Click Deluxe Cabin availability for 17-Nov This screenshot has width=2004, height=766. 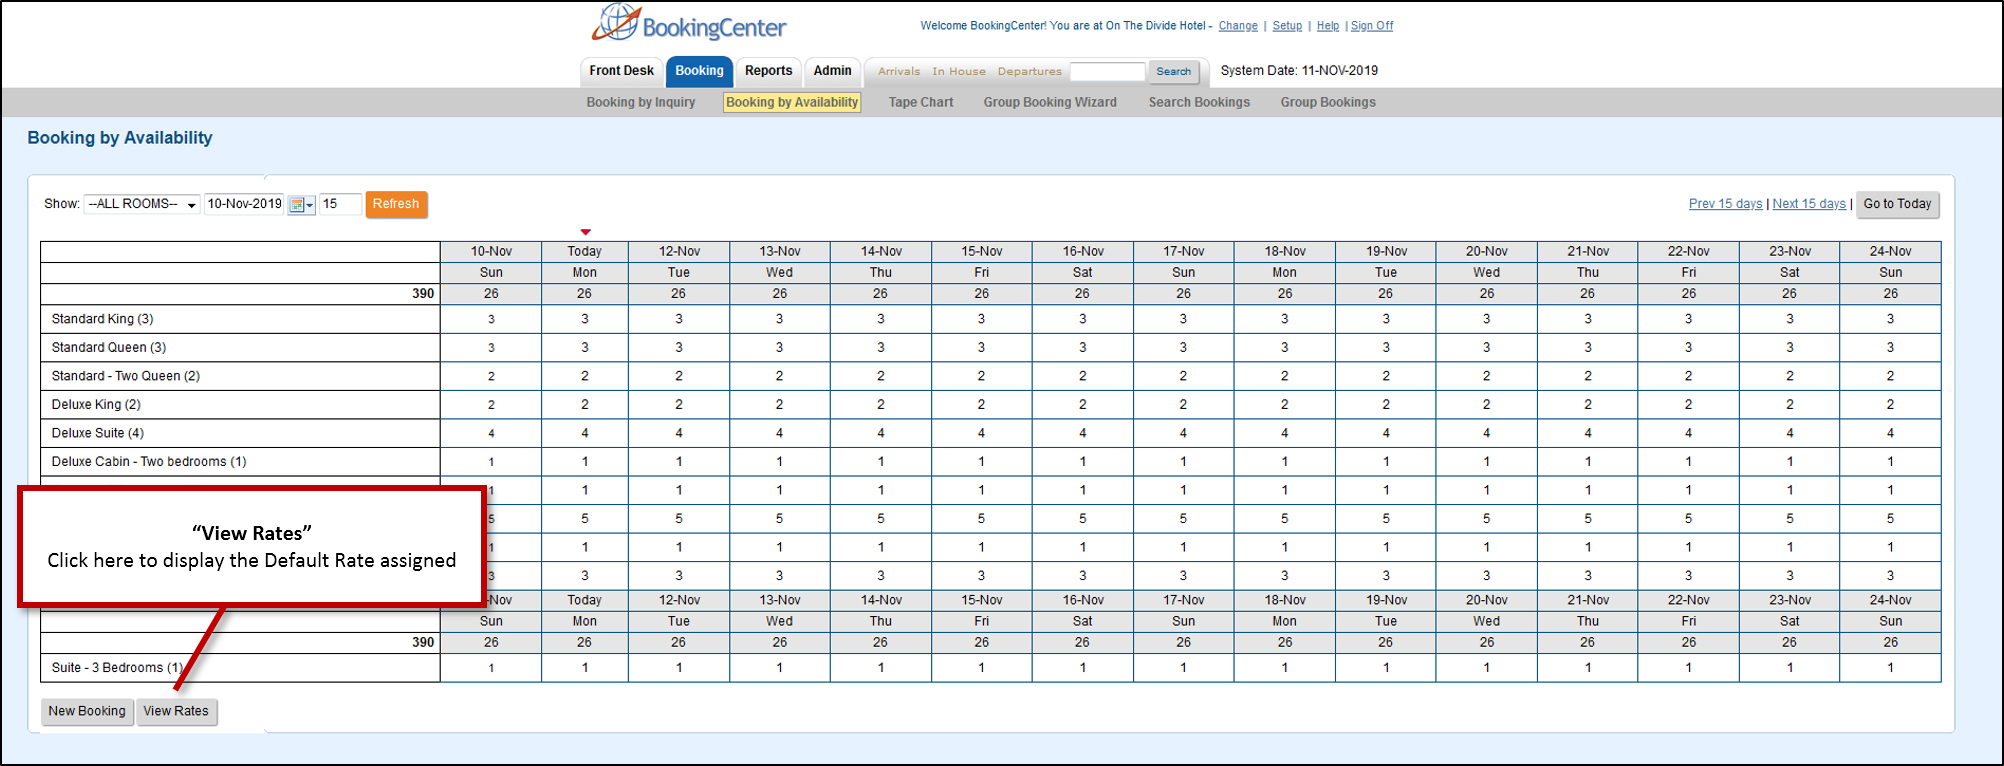coord(1183,462)
